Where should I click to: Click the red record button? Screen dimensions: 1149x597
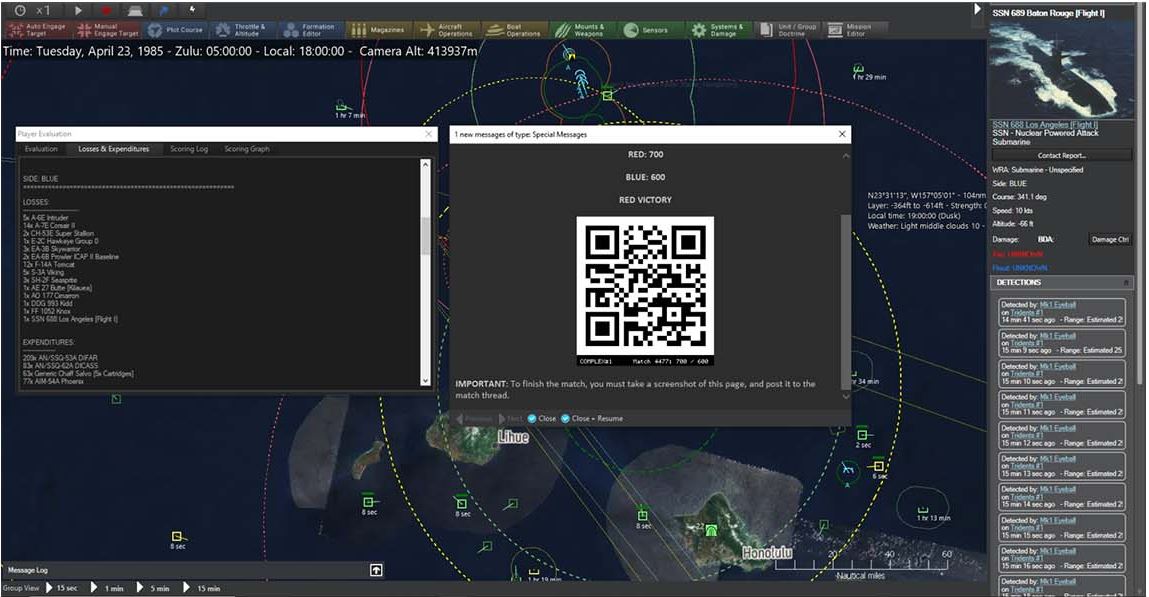click(106, 10)
